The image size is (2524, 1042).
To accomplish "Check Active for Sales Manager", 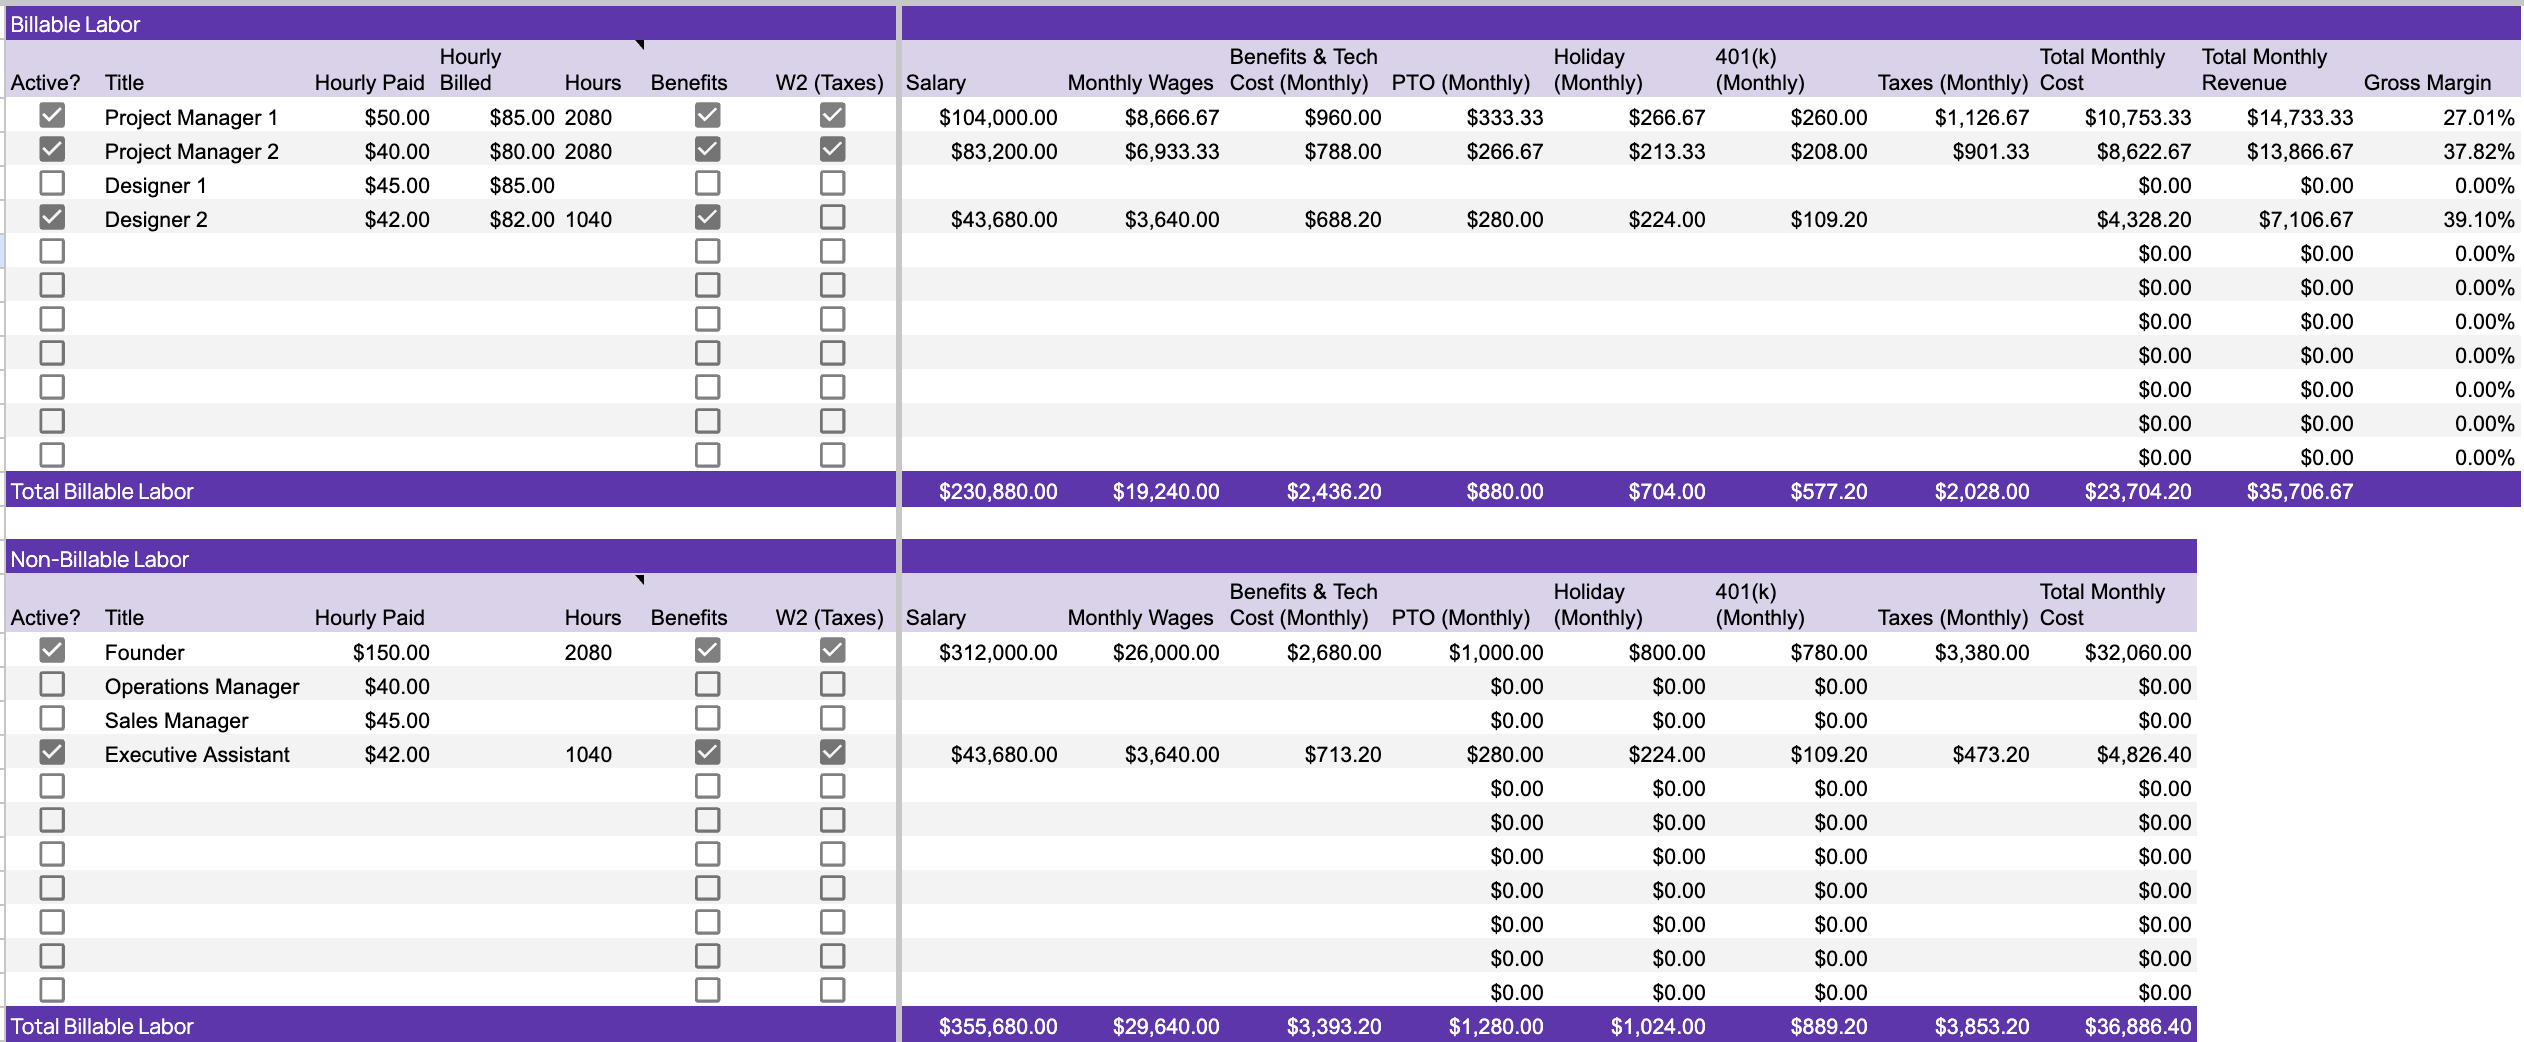I will [x=52, y=719].
